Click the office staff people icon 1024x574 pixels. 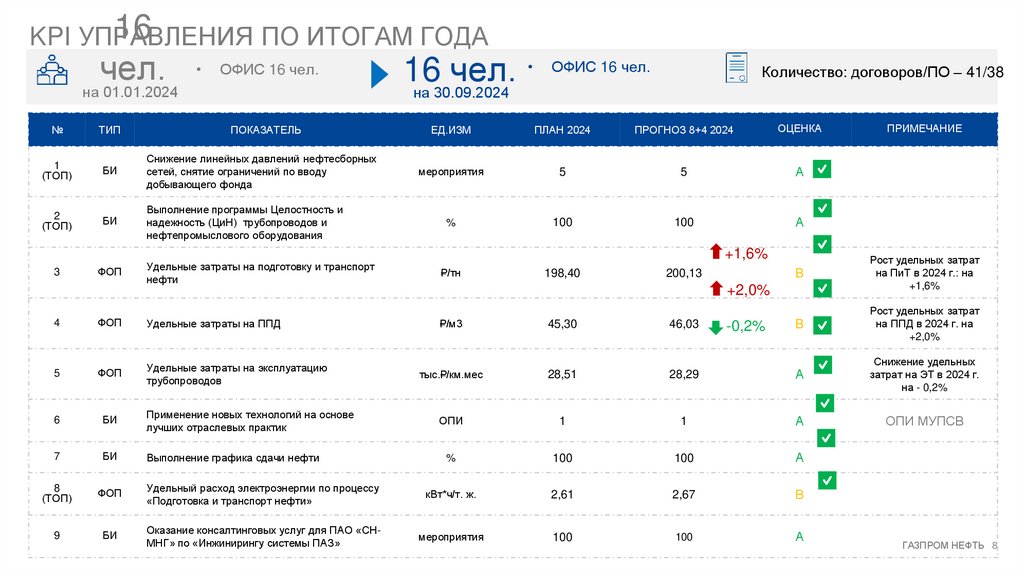point(52,70)
